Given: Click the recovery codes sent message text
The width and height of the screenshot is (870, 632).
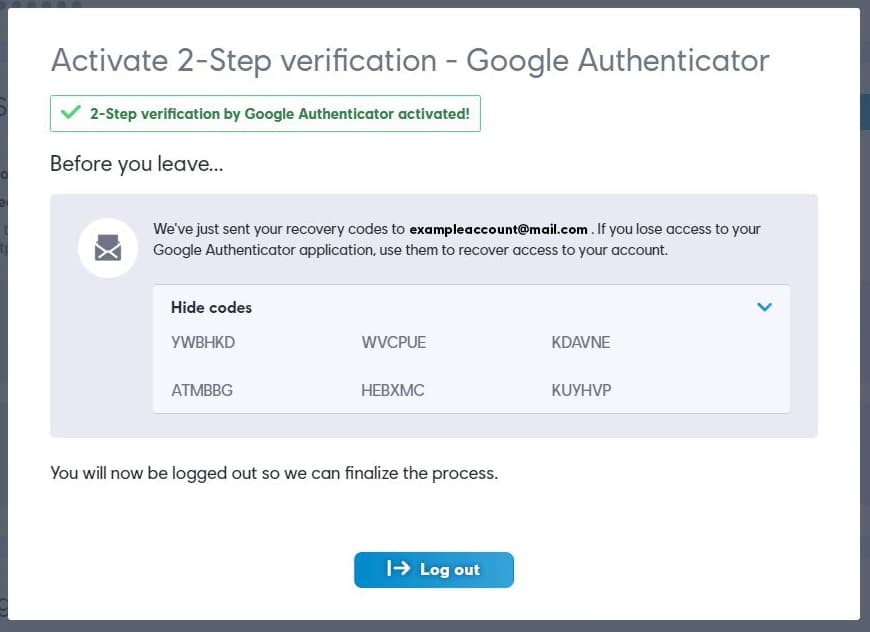Looking at the screenshot, I should pyautogui.click(x=279, y=229).
